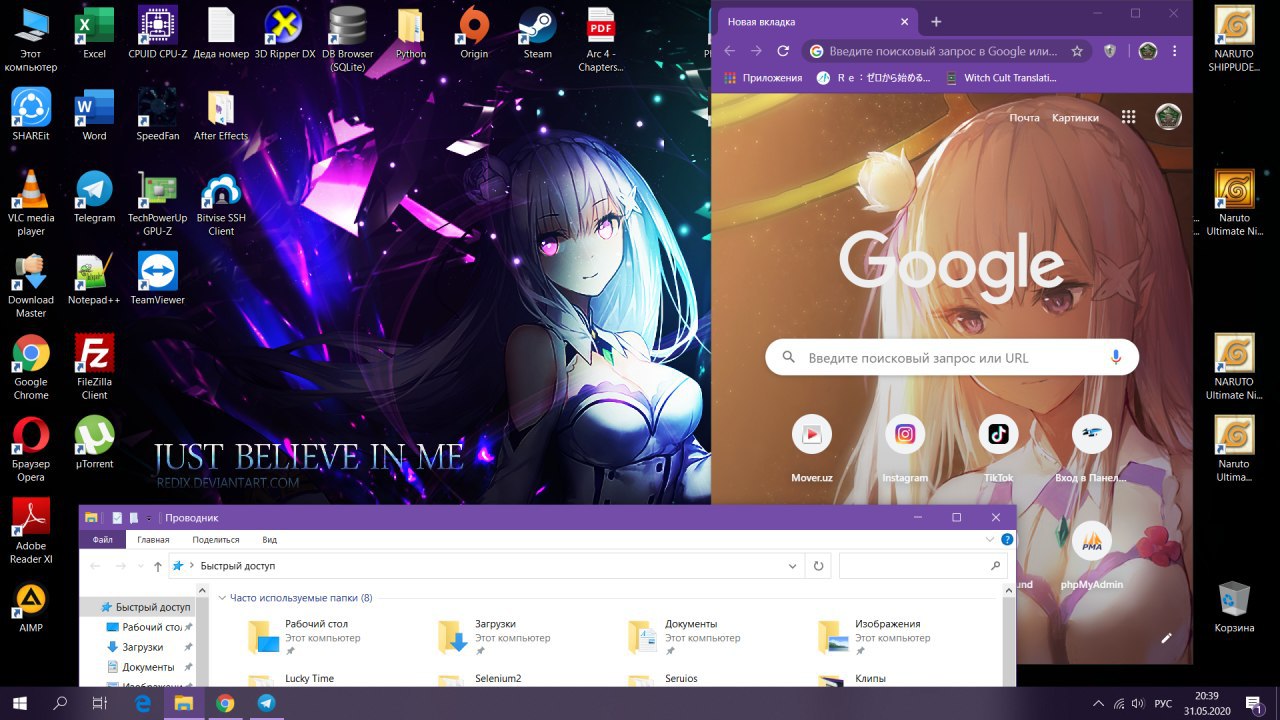Select Bitvise SSH Client icon
The height and width of the screenshot is (720, 1280).
point(221,204)
